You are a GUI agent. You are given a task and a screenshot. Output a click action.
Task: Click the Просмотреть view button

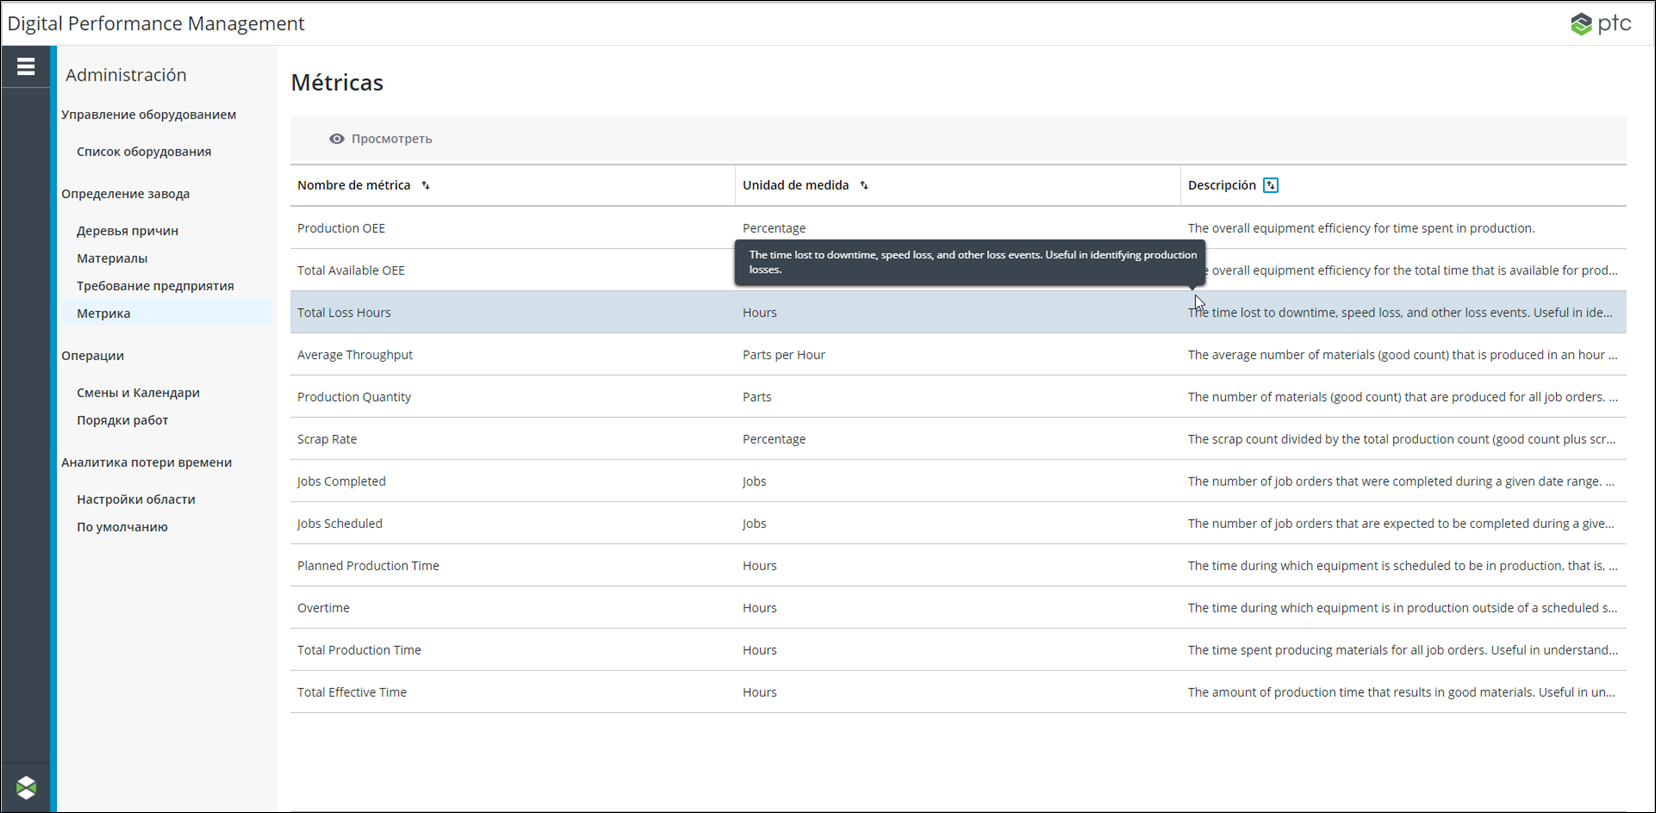tap(381, 139)
